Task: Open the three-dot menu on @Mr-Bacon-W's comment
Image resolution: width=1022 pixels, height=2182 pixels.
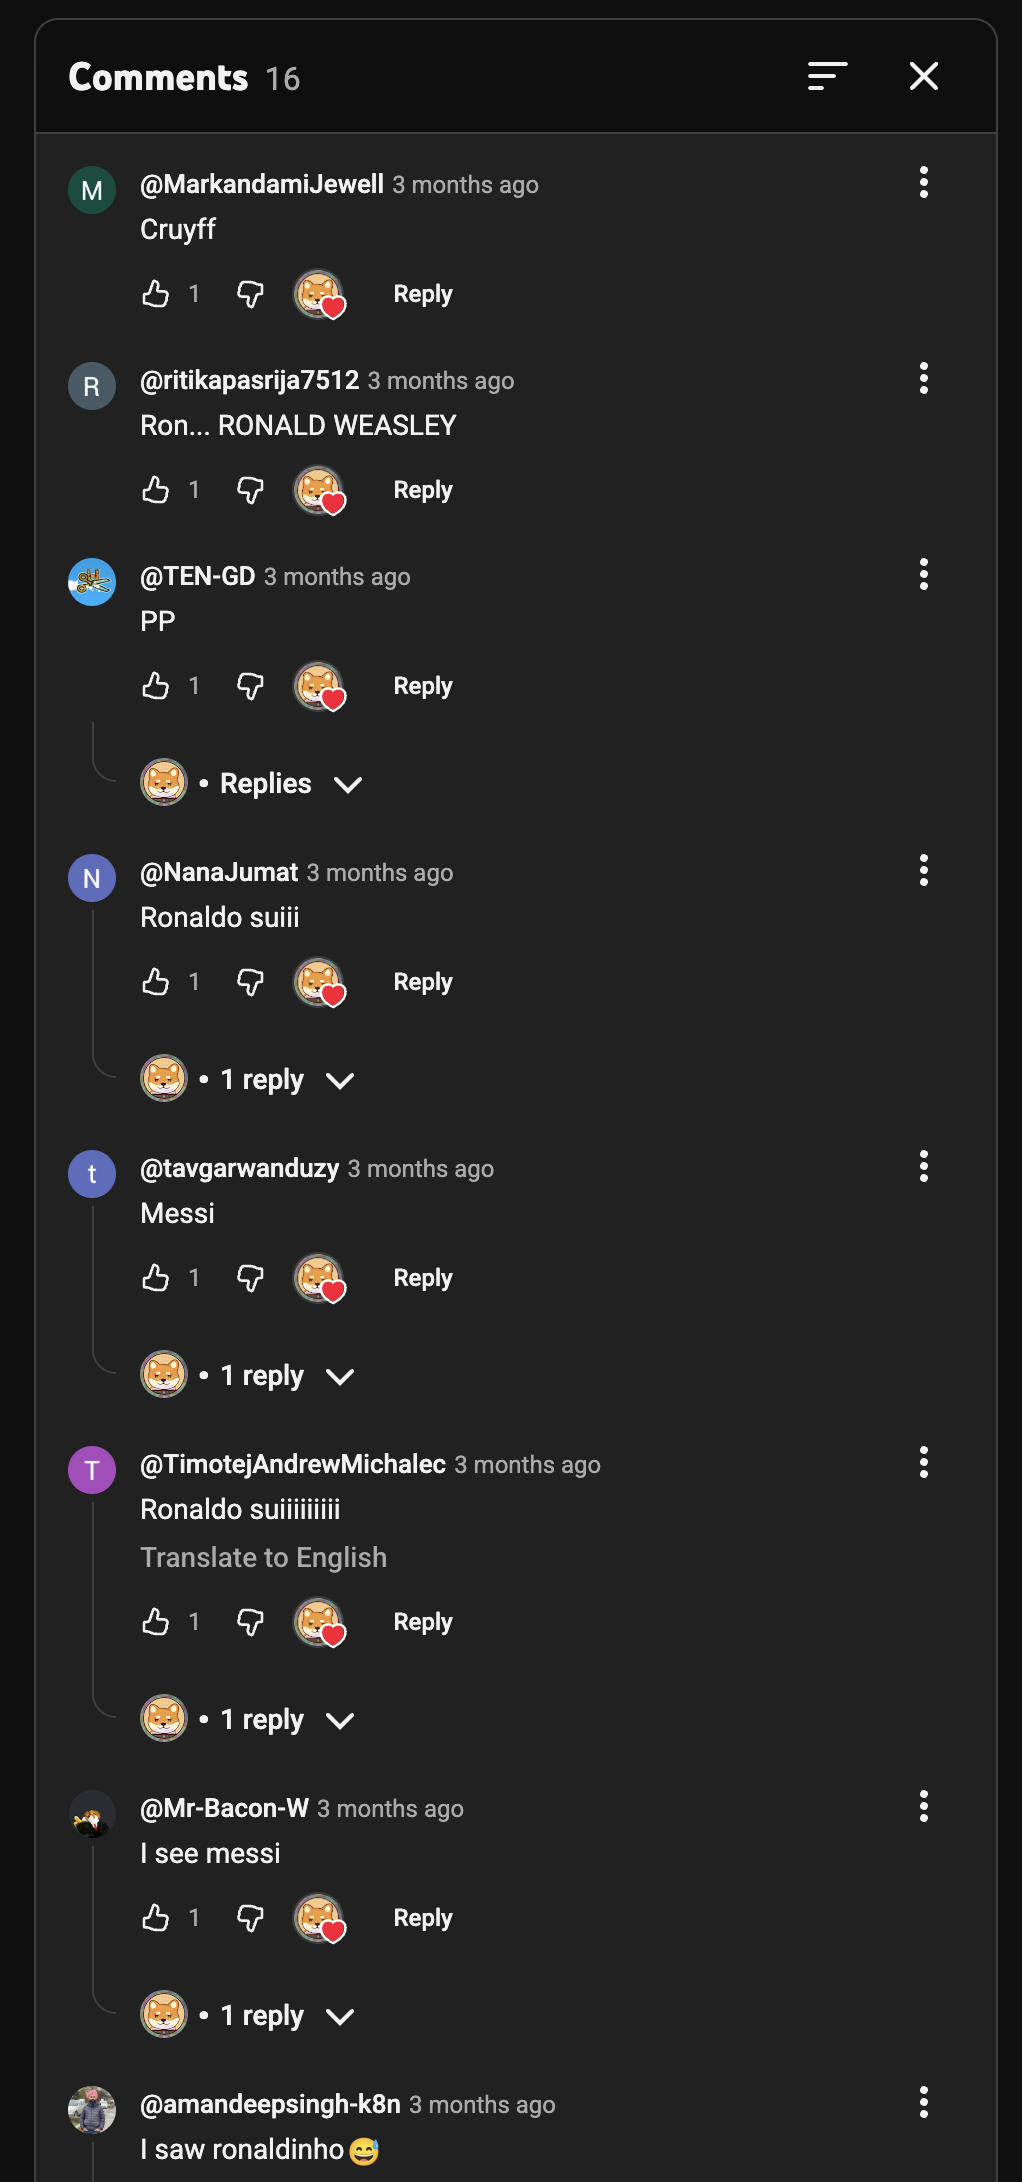Action: pyautogui.click(x=923, y=1806)
